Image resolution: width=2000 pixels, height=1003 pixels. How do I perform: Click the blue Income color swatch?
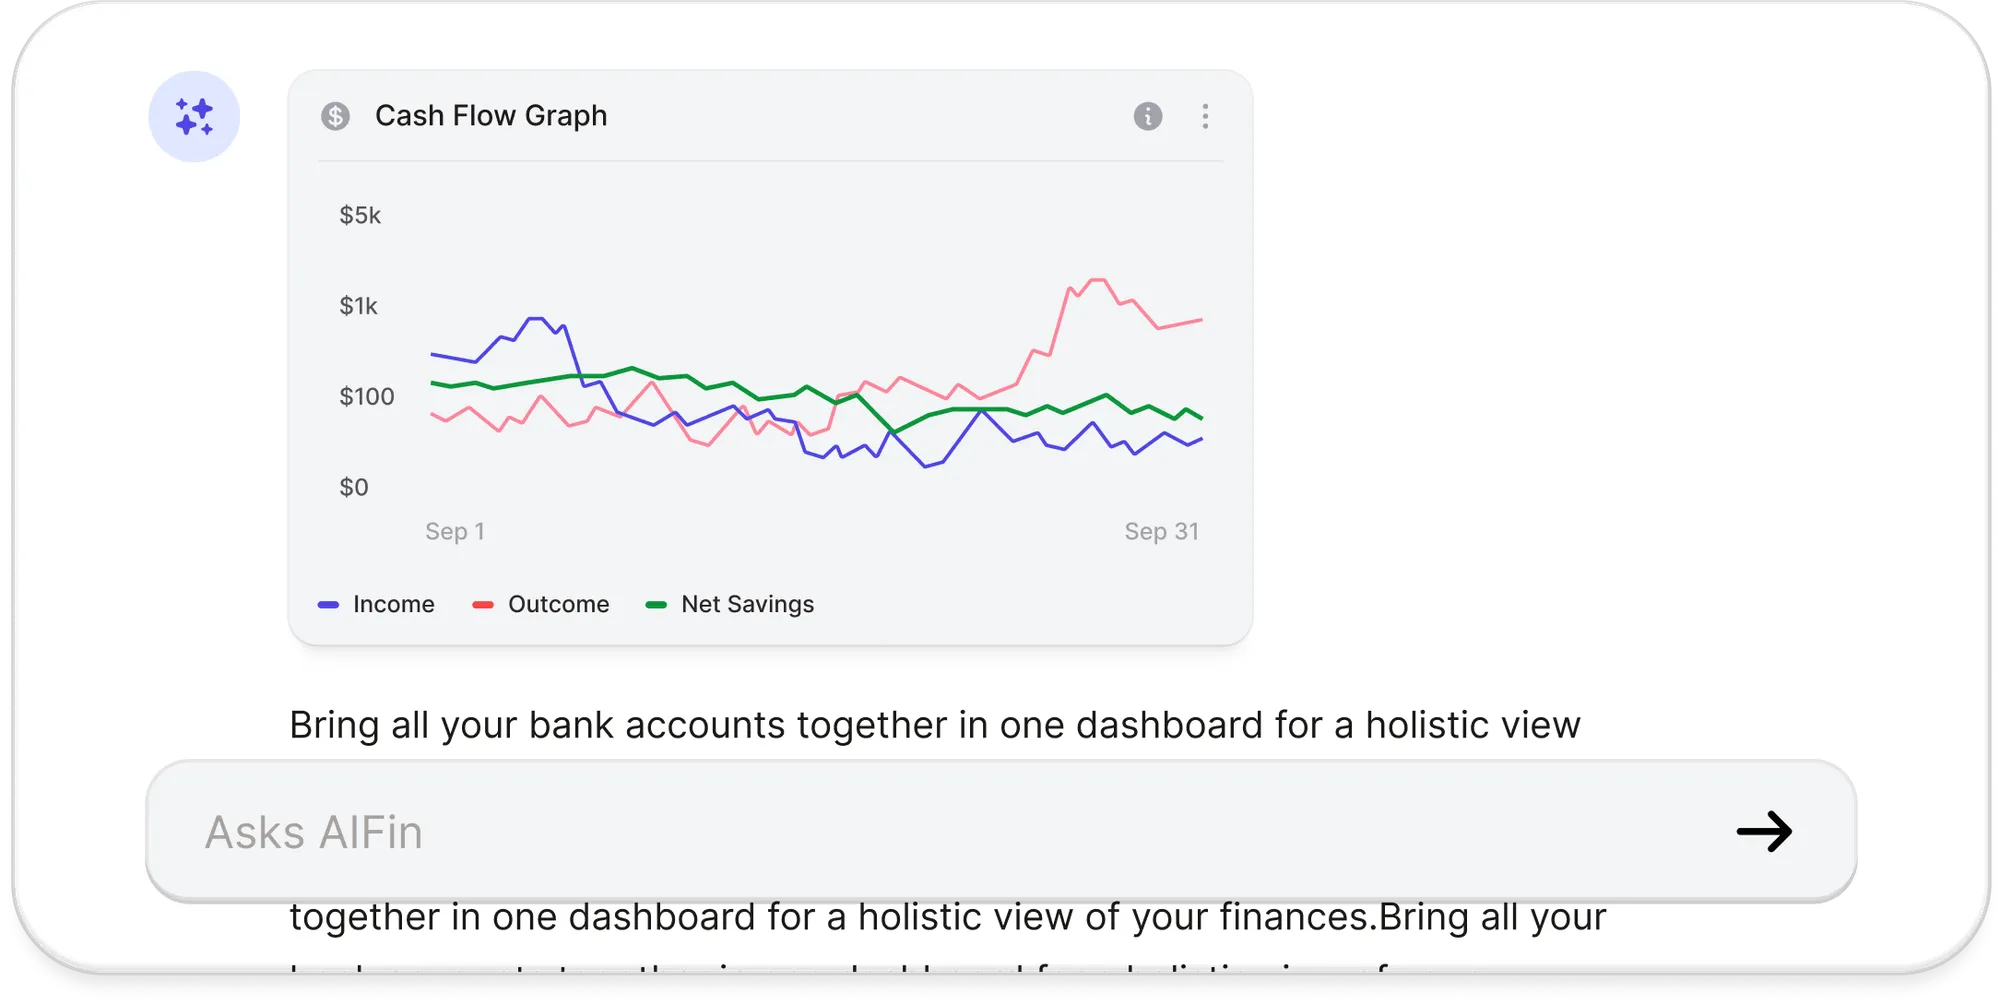328,605
